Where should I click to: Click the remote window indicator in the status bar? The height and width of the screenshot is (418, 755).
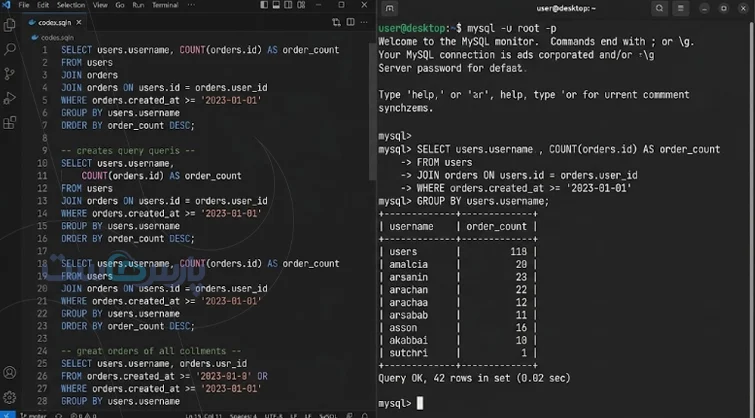point(6,415)
